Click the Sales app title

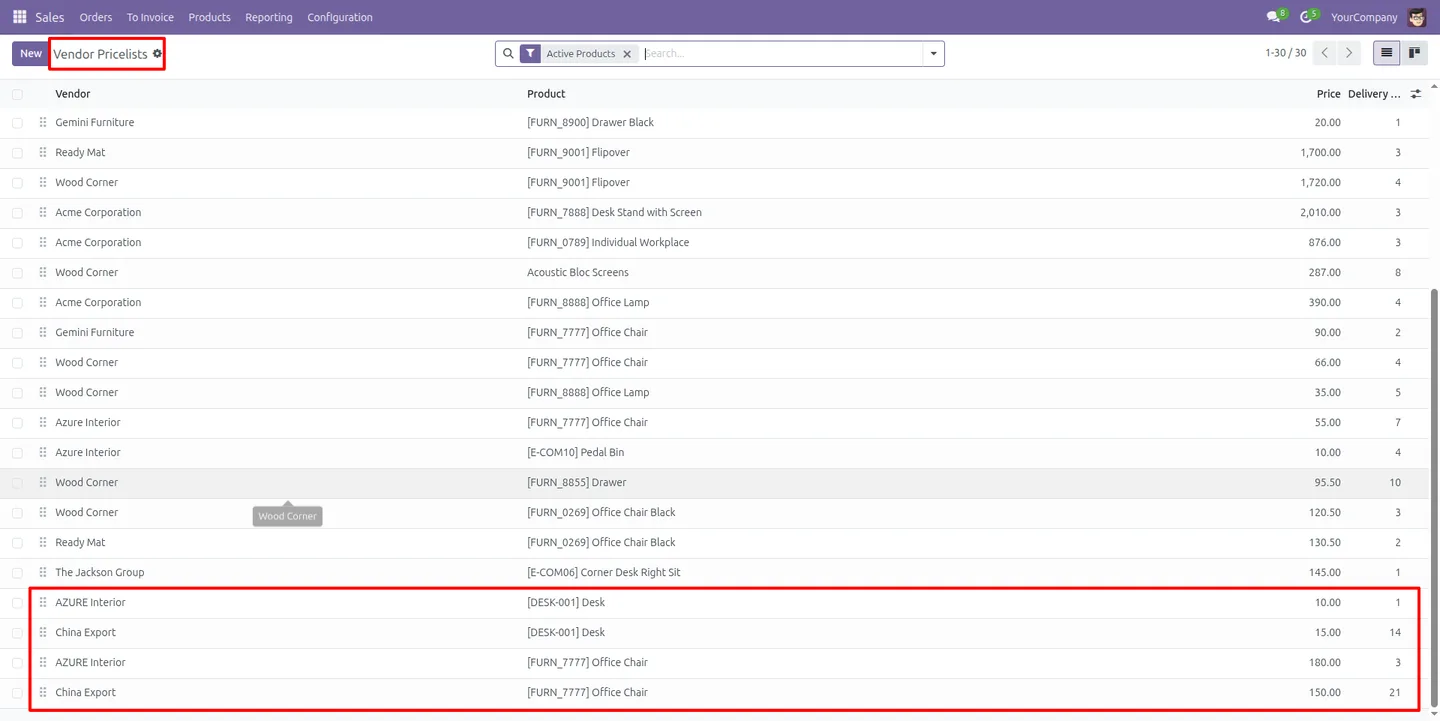(x=50, y=17)
